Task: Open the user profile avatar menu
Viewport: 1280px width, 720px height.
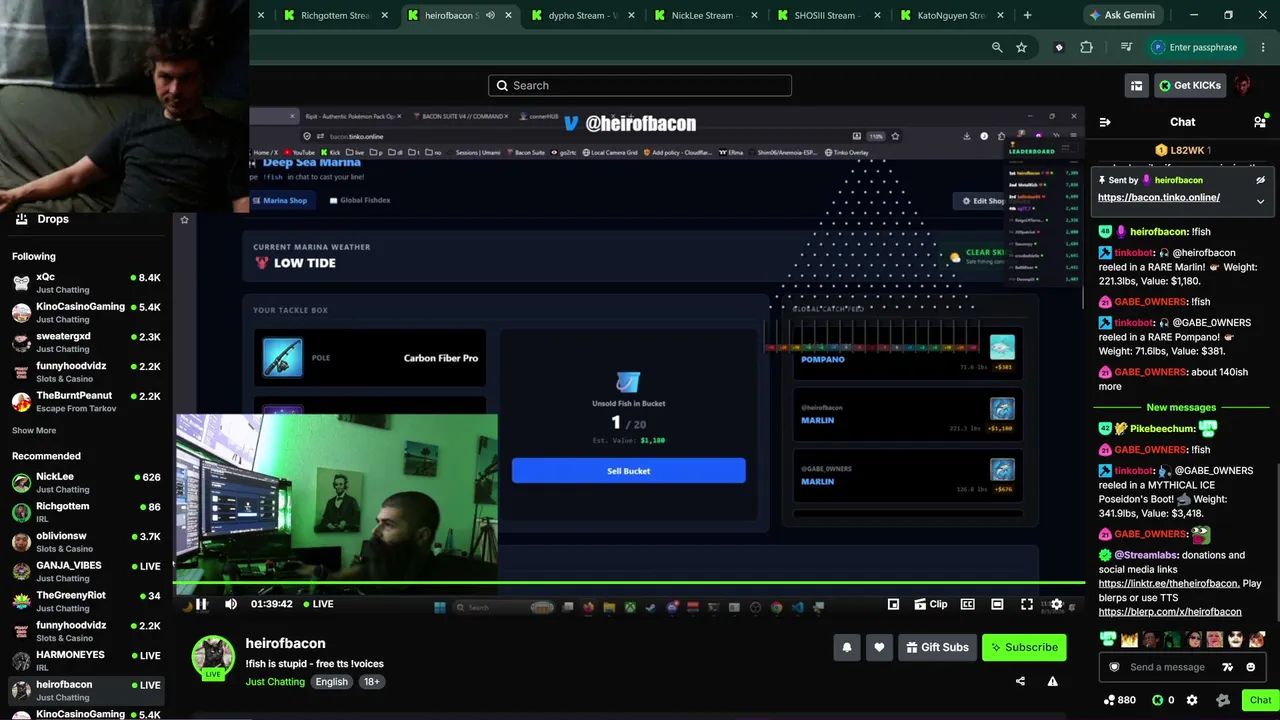Action: point(1243,86)
